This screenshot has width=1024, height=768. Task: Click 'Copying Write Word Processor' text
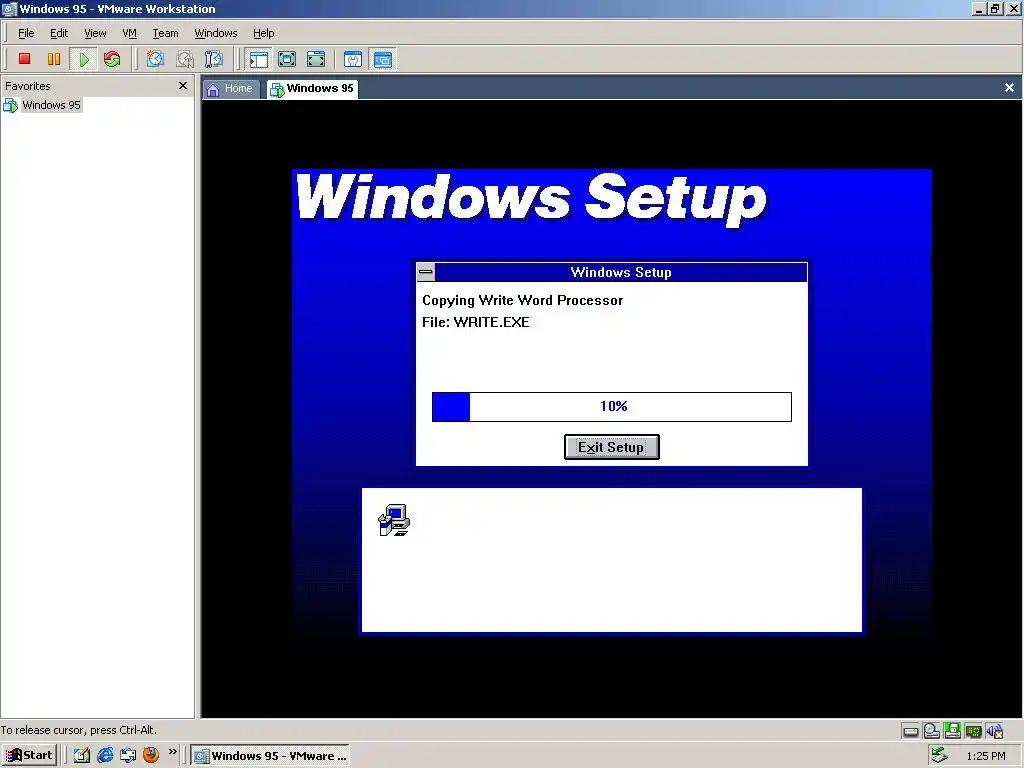coord(522,300)
